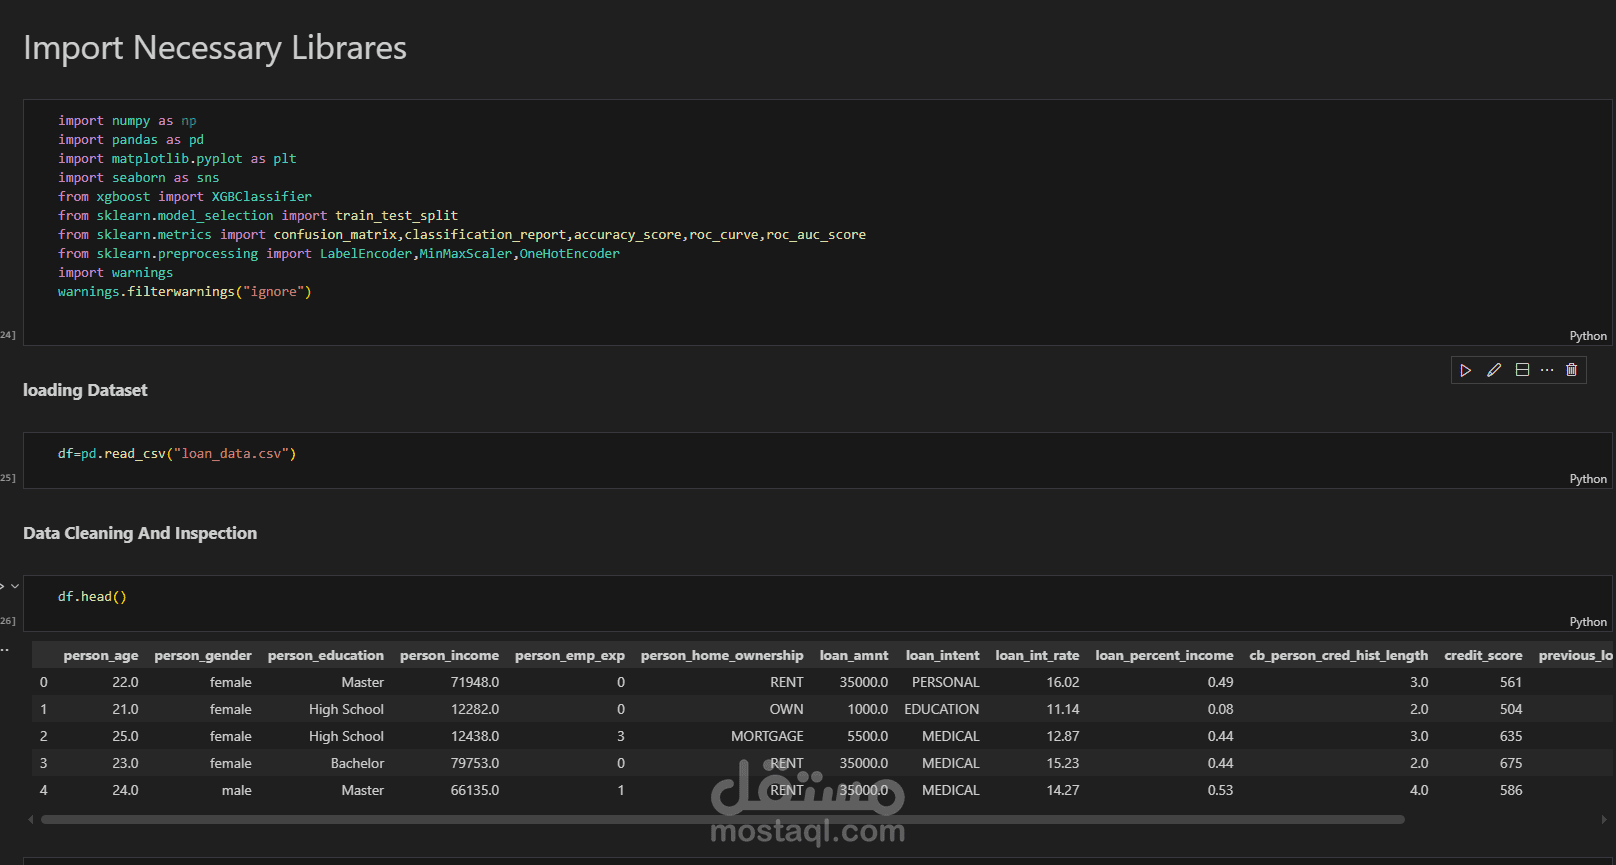The height and width of the screenshot is (865, 1616).
Task: Click the loan_int_rate column header
Action: point(1038,656)
